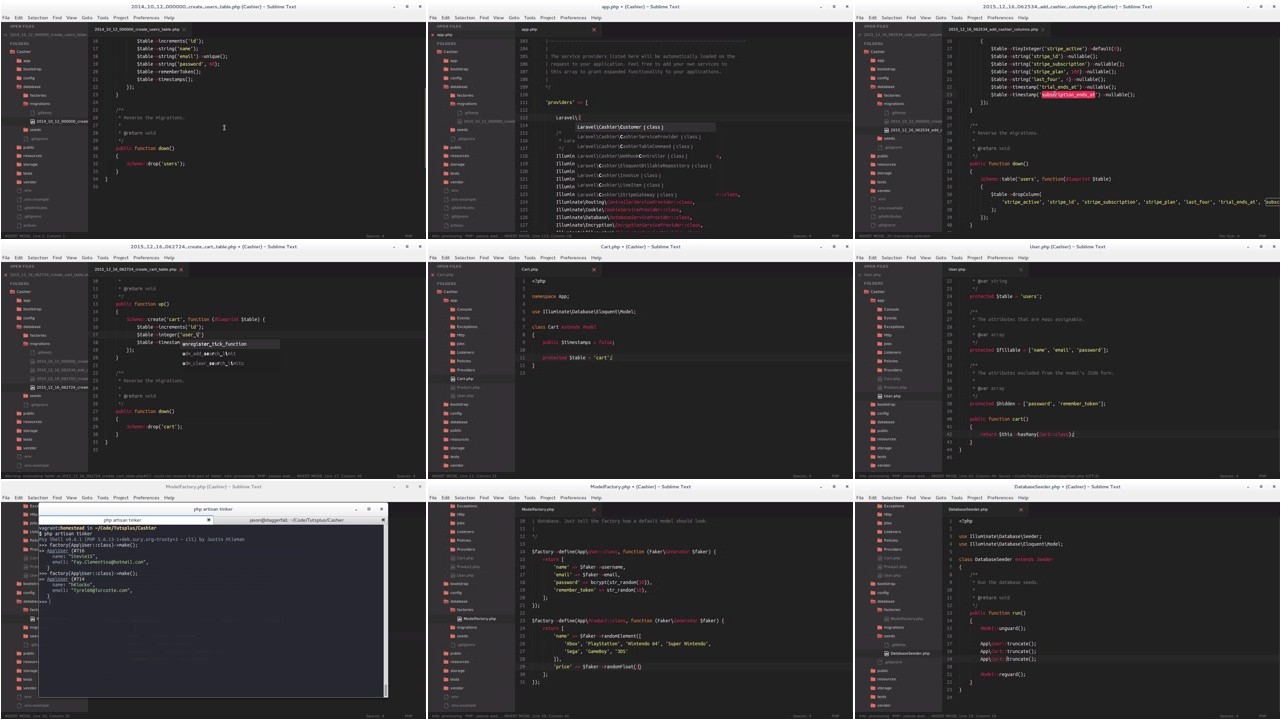Close the User.php tab with red X
The image size is (1281, 720).
(x=1021, y=269)
